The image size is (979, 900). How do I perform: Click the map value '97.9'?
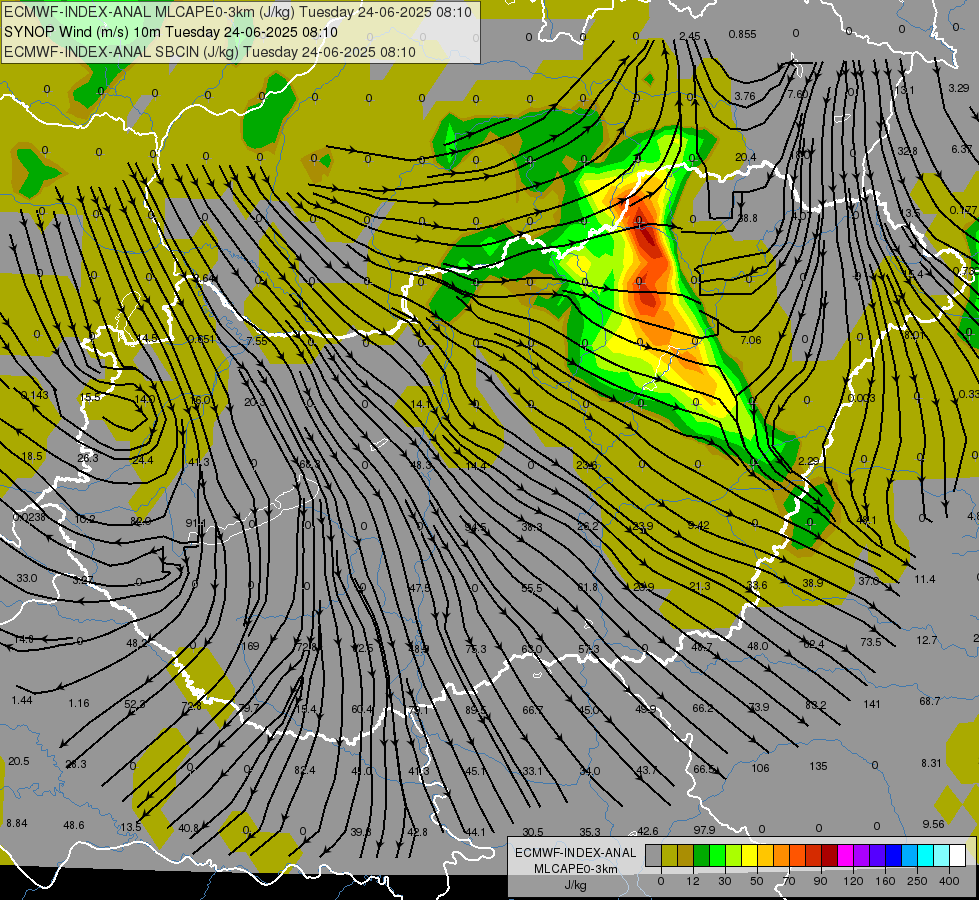(704, 830)
